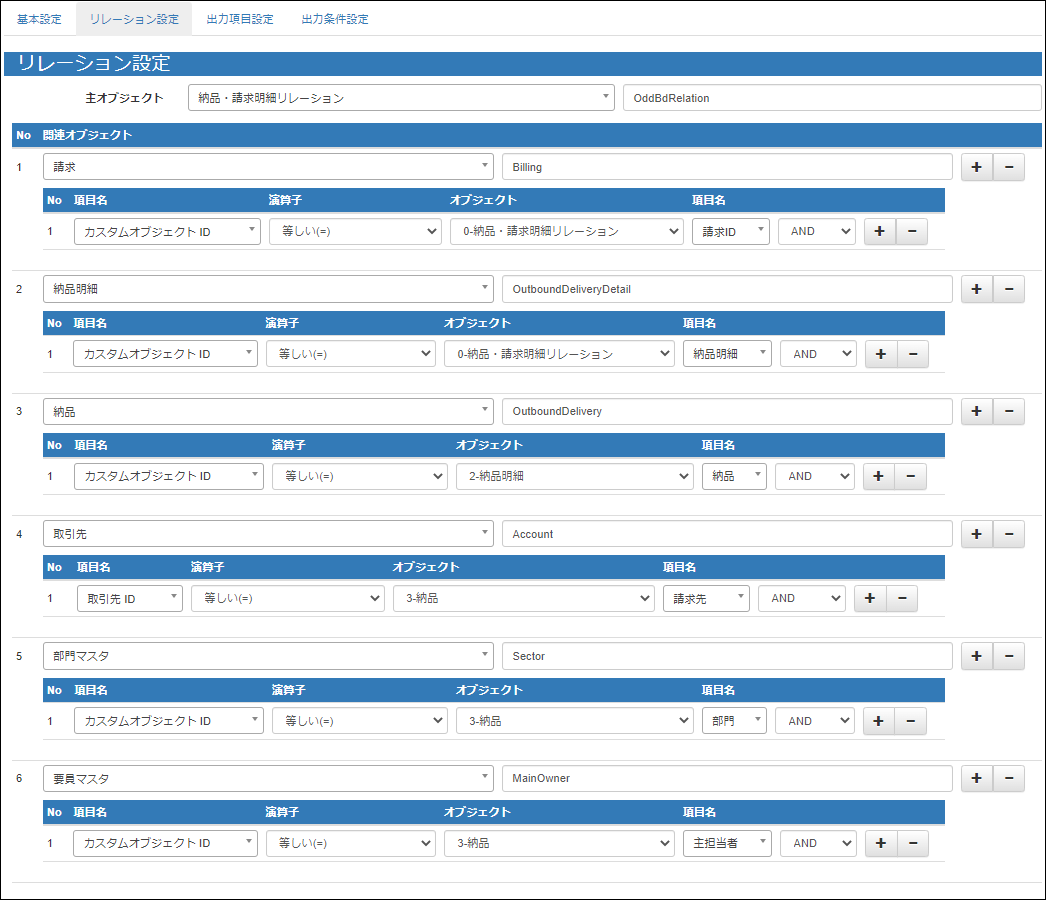
Task: Click the minus icon in the OutboundDelivery object row
Action: pos(1008,412)
